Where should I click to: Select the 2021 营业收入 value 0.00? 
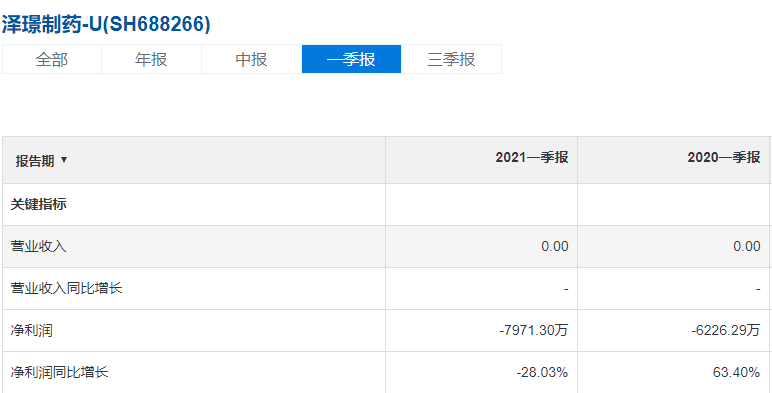[x=555, y=246]
